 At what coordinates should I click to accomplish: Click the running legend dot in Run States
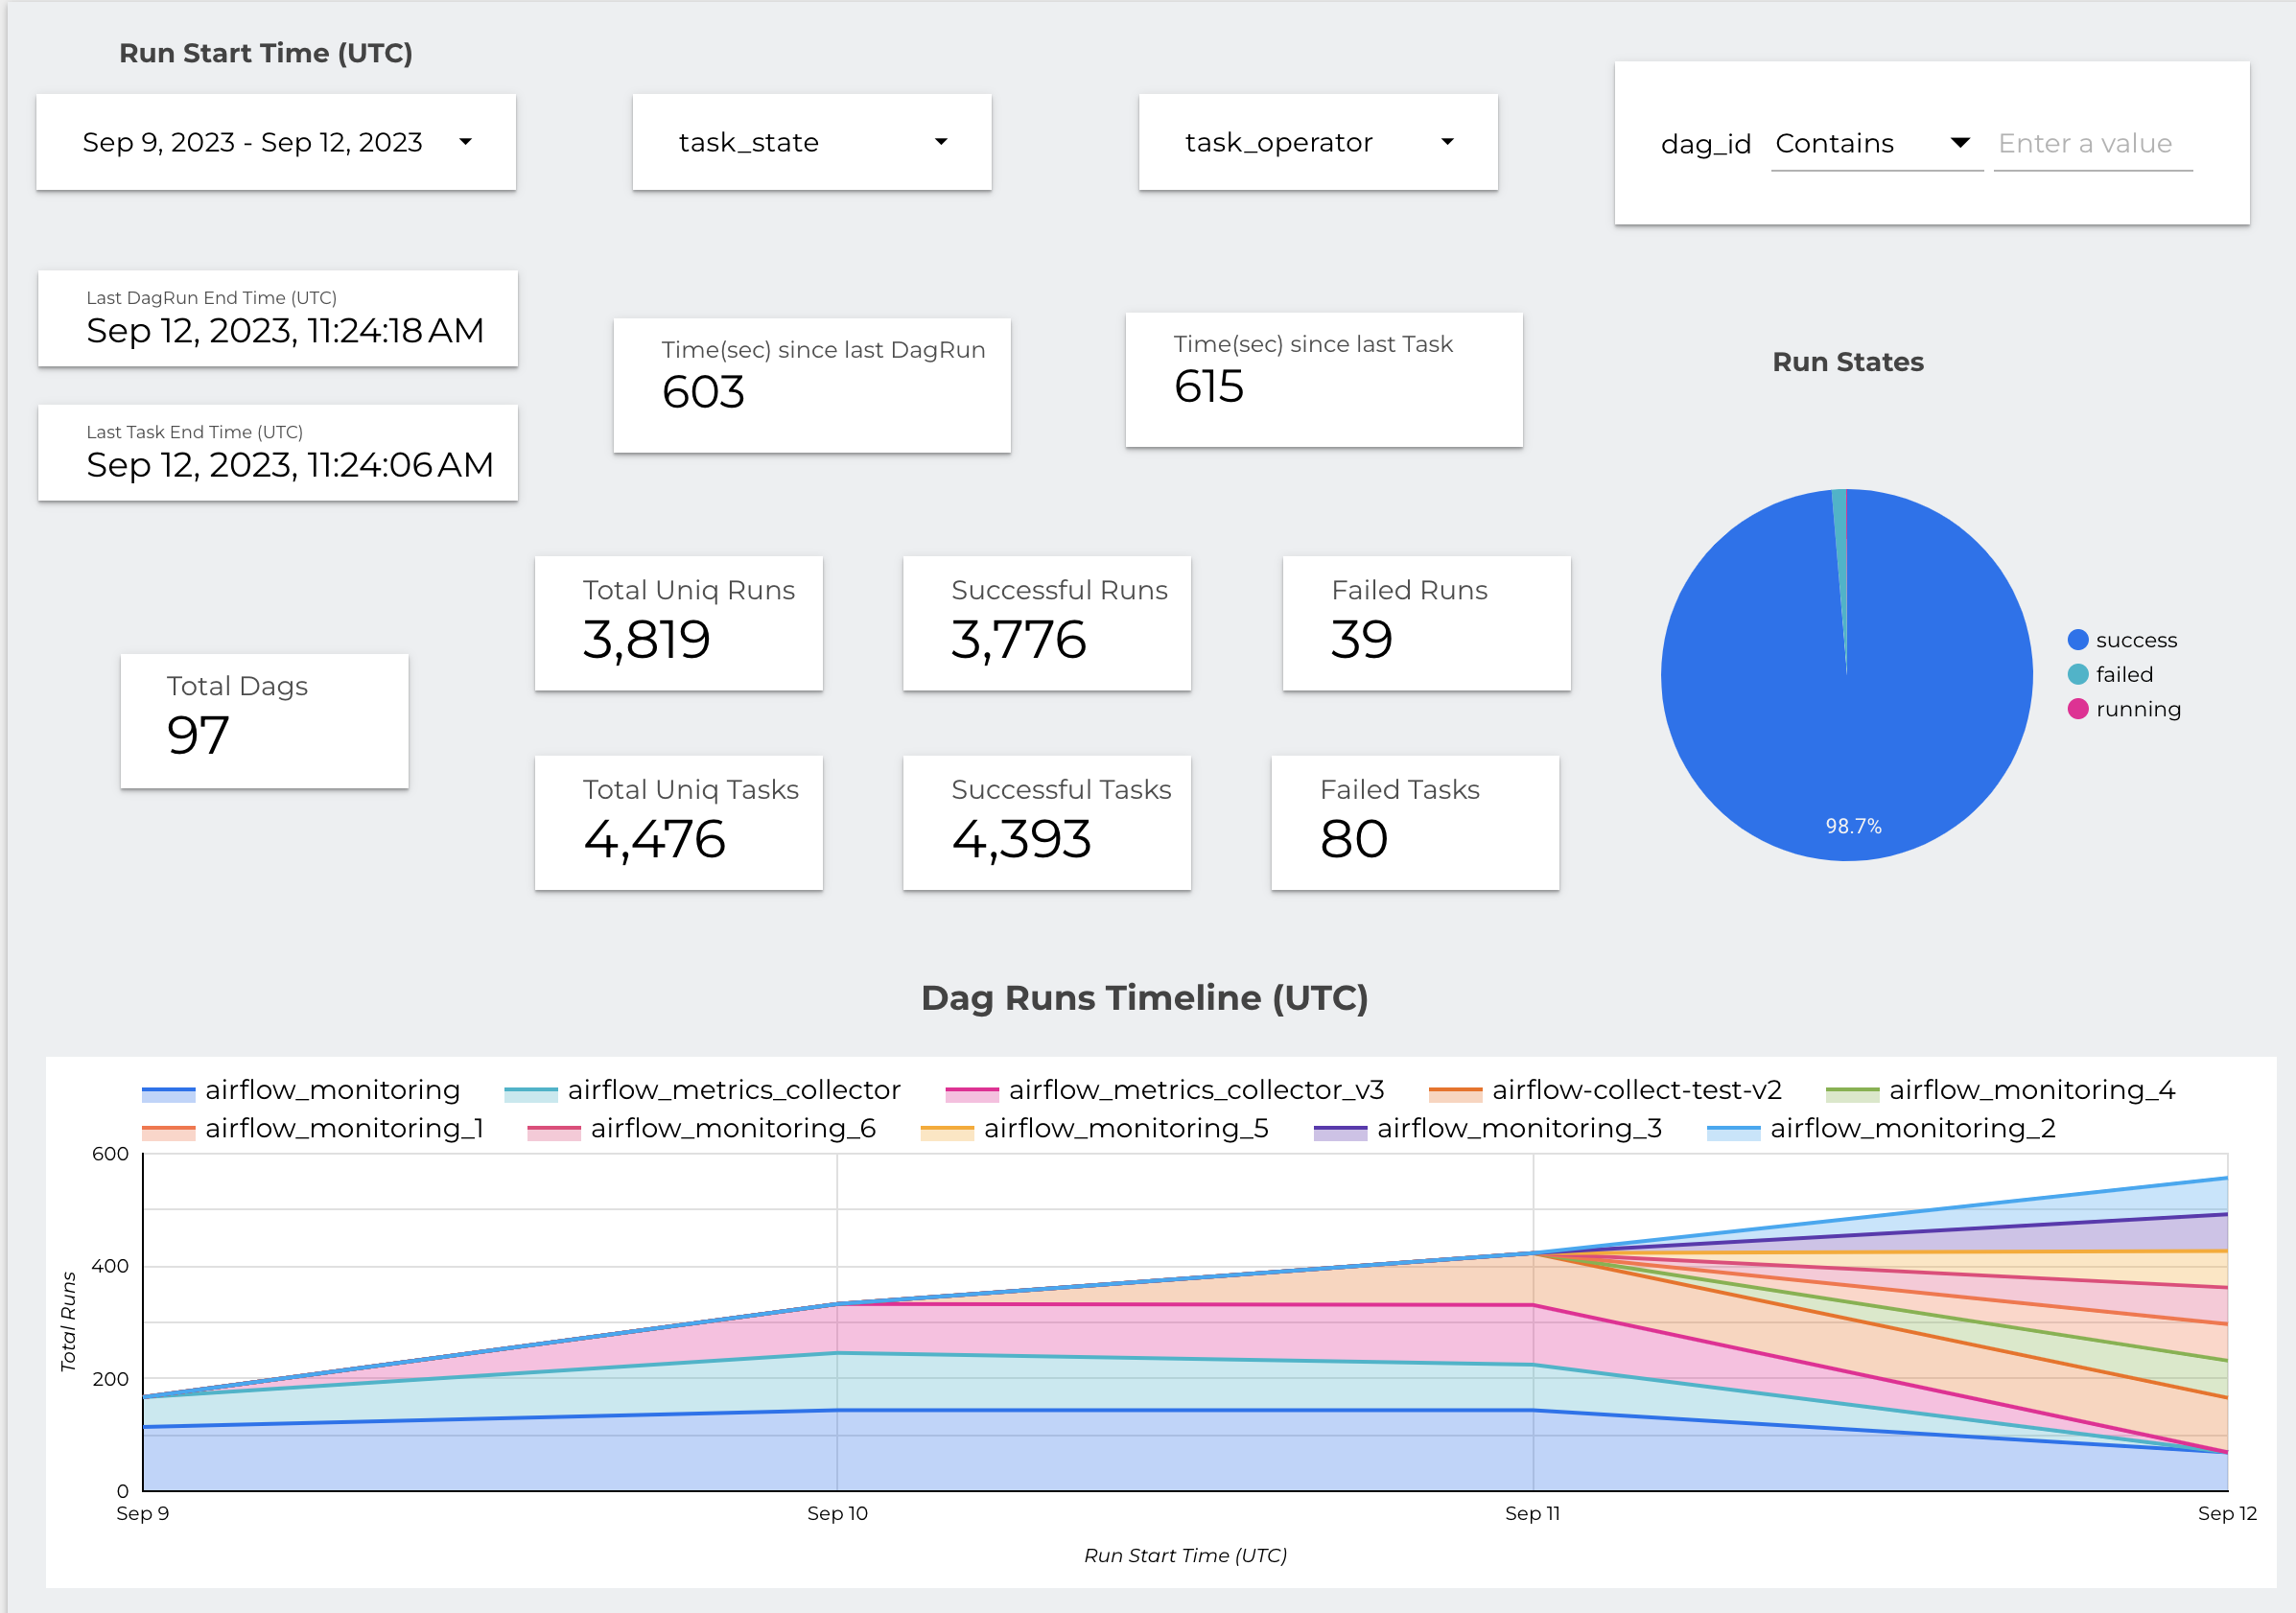[x=2077, y=709]
